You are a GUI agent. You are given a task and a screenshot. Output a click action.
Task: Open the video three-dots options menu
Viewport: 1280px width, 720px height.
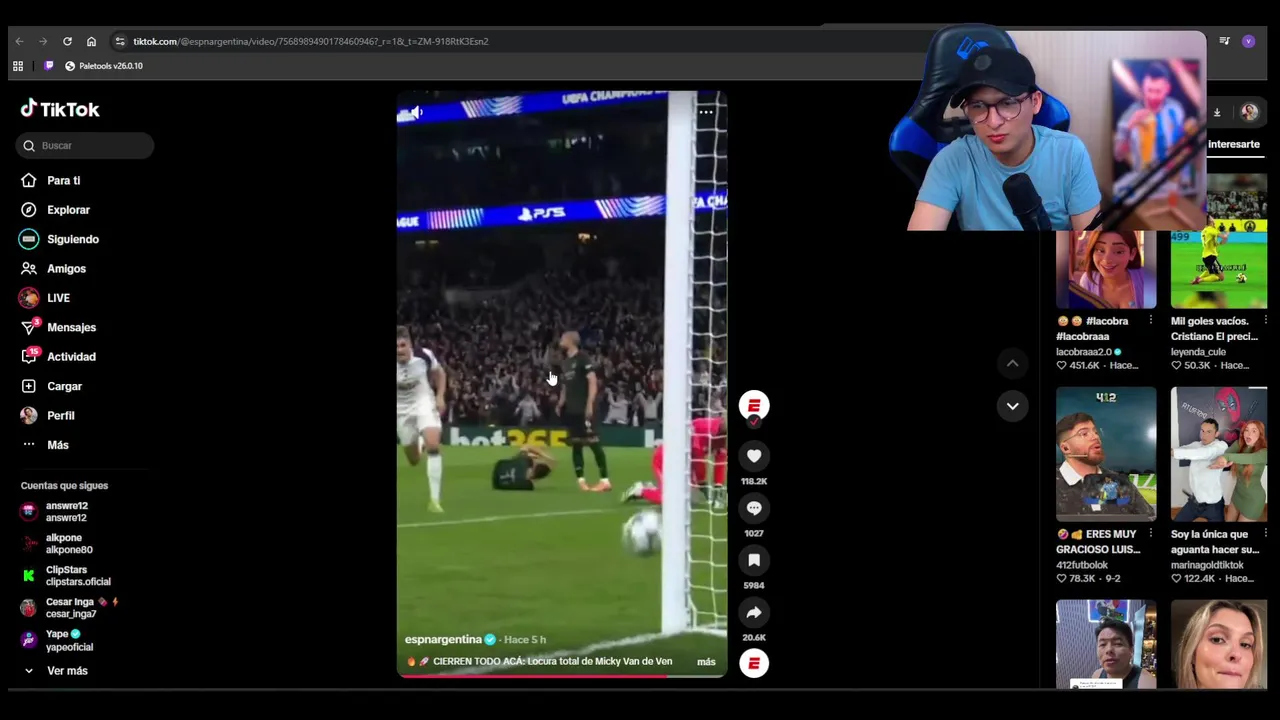[x=706, y=112]
